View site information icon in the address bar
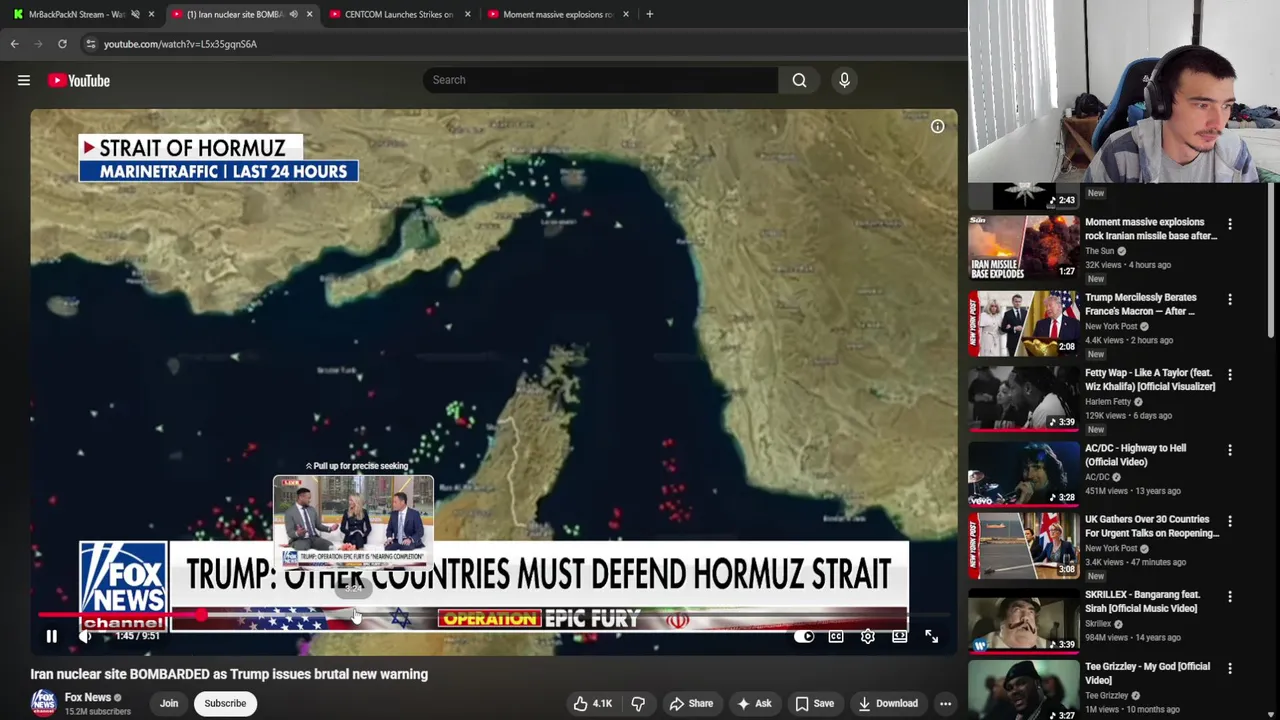 coord(91,44)
